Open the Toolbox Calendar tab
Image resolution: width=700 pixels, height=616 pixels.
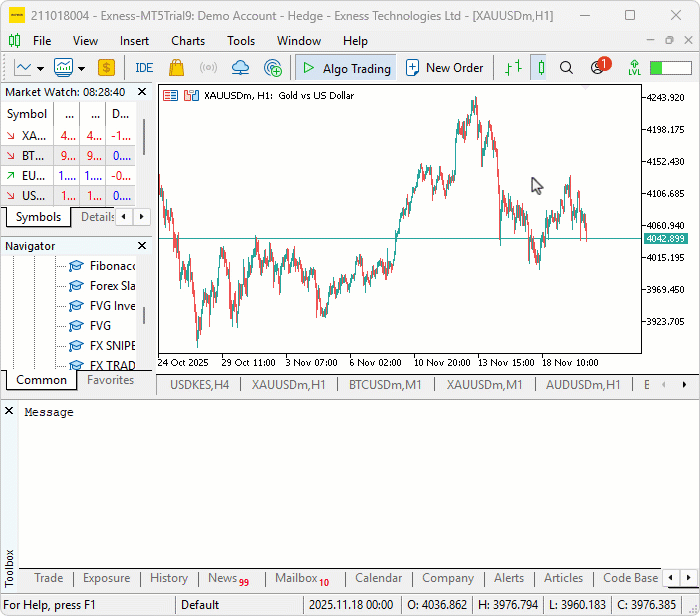coord(379,578)
